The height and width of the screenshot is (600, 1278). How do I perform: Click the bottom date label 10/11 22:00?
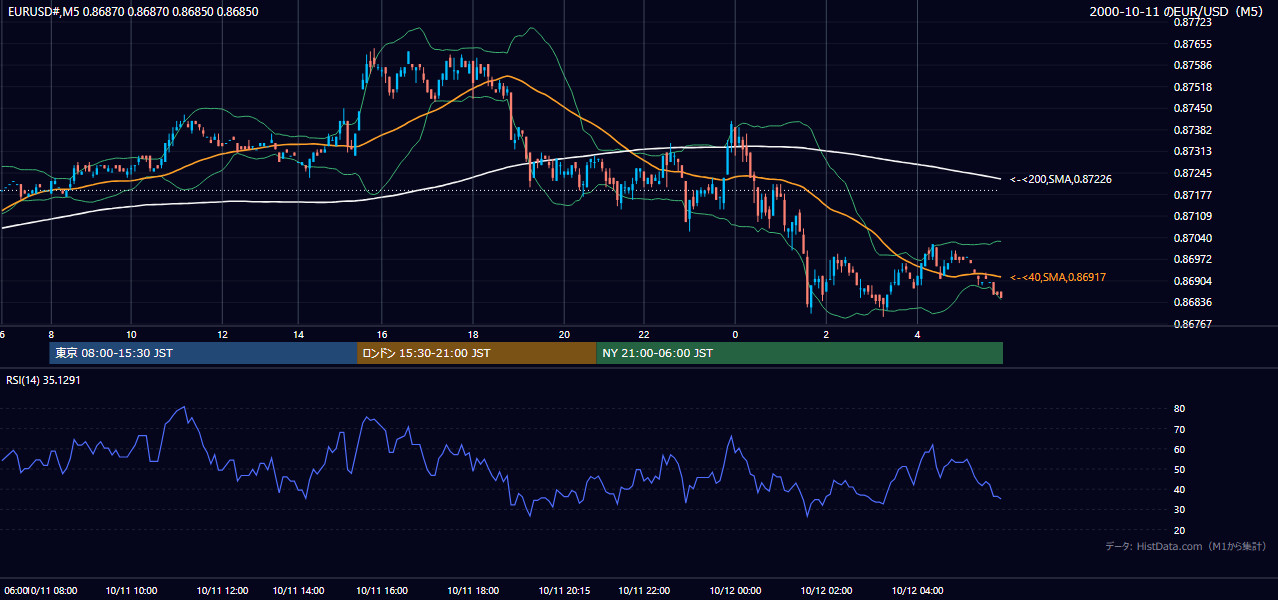pyautogui.click(x=644, y=590)
